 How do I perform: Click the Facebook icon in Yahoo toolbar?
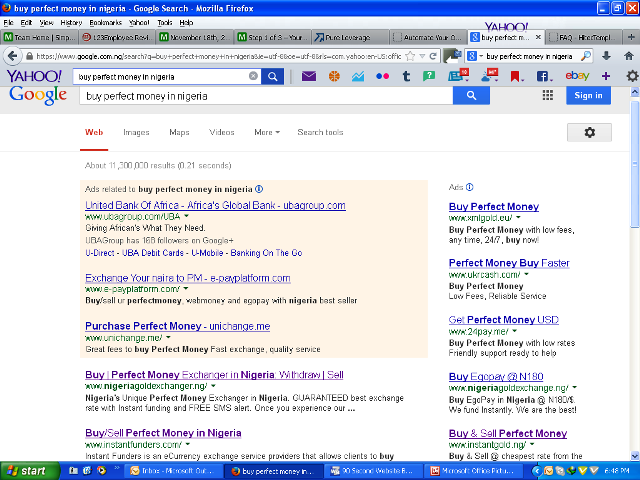pyautogui.click(x=544, y=76)
